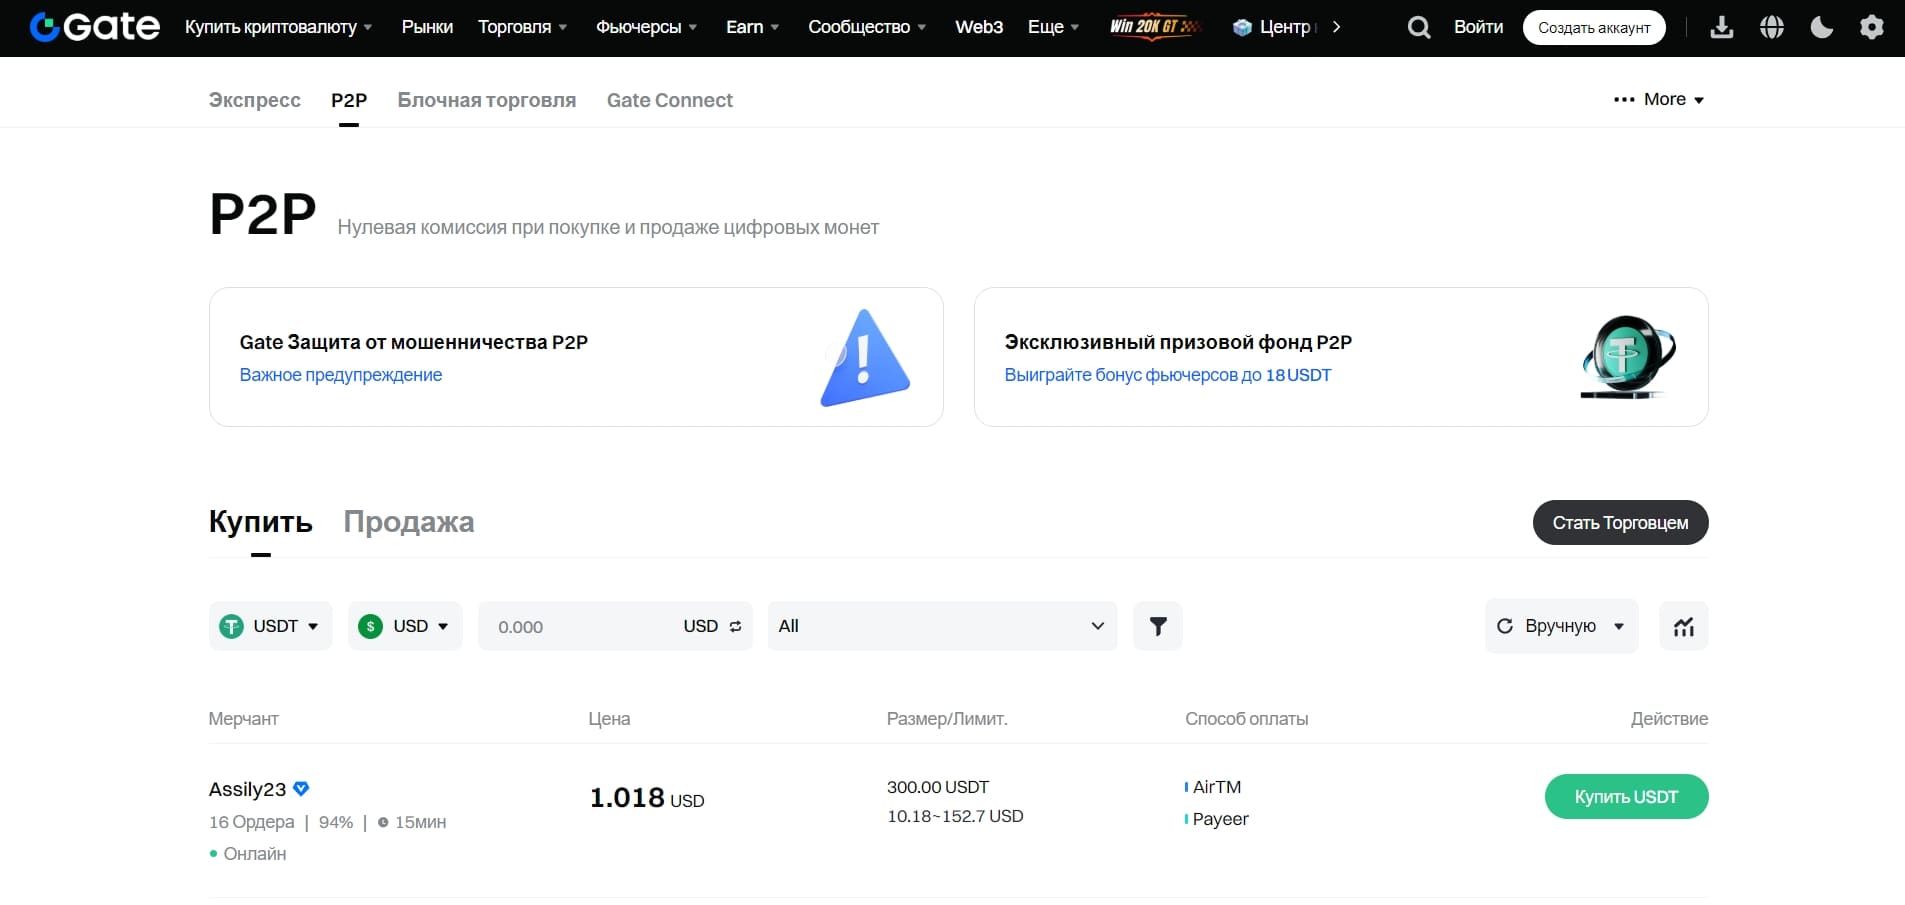Switch to Блочная торговля tab
The image size is (1905, 905).
487,100
